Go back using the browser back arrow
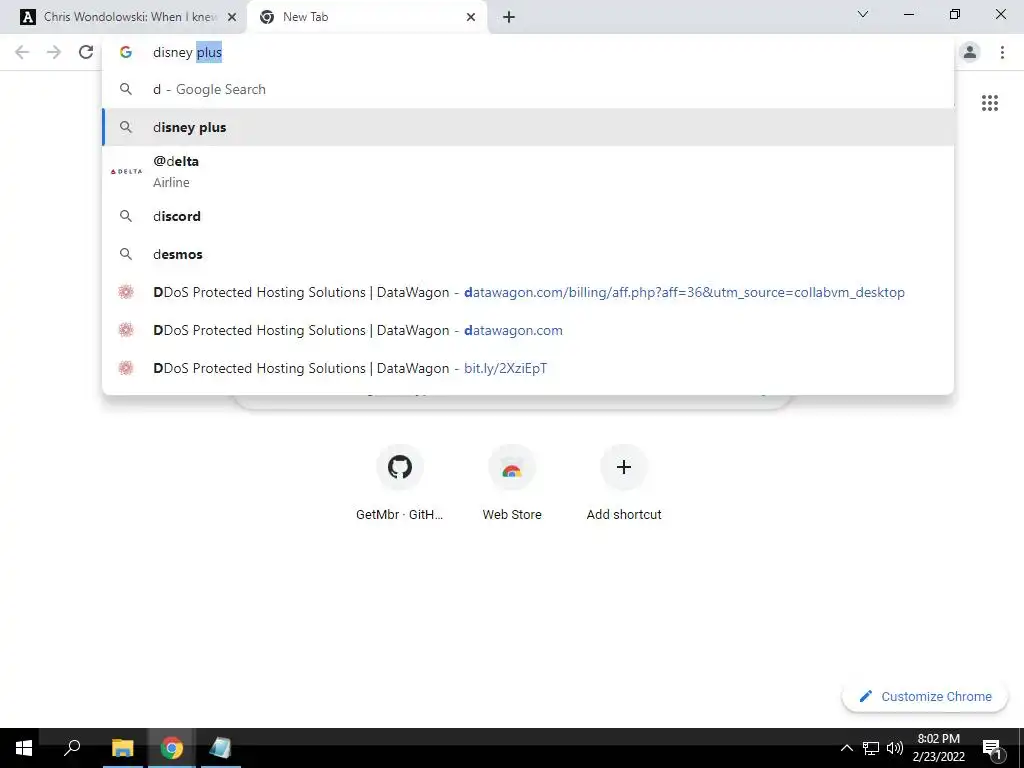Viewport: 1024px width, 768px height. coord(22,52)
